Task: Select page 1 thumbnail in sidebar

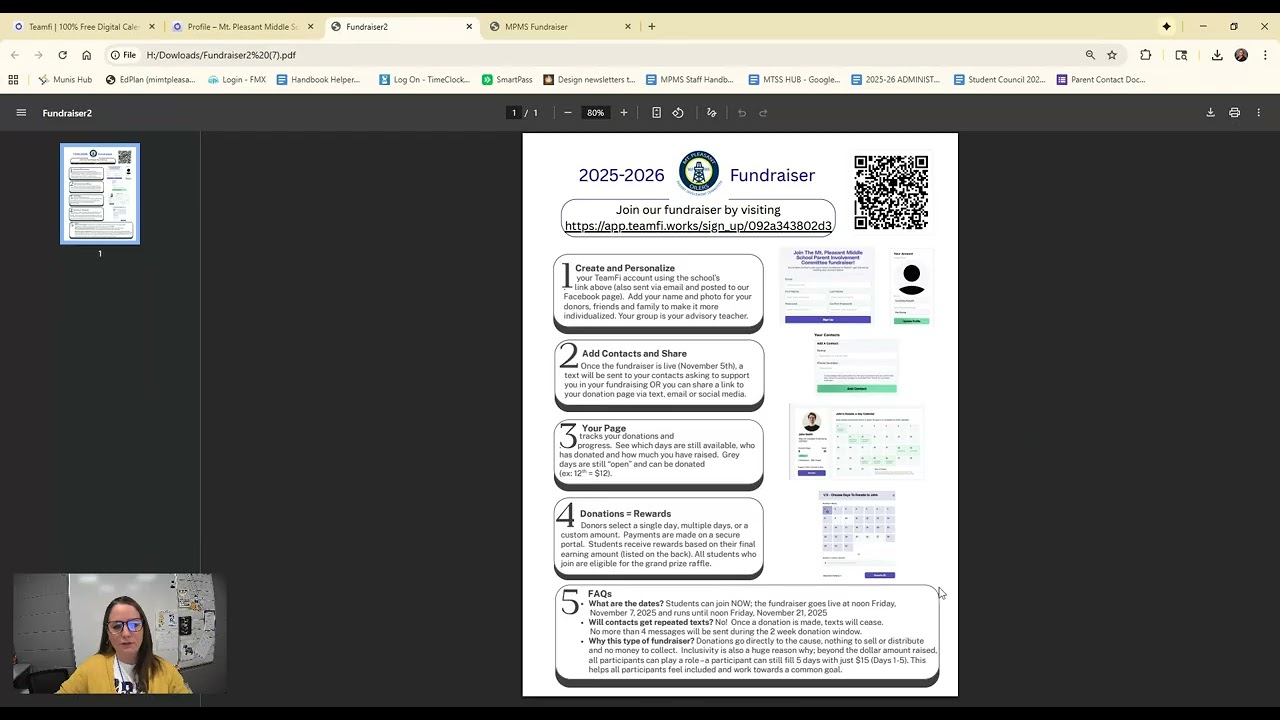Action: [x=100, y=194]
